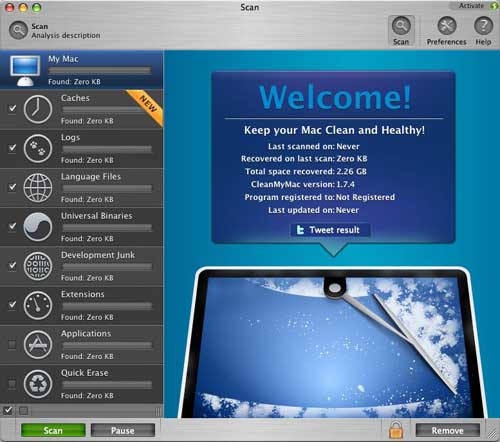The height and width of the screenshot is (442, 500).
Task: Click the My Mac label
Action: click(63, 59)
